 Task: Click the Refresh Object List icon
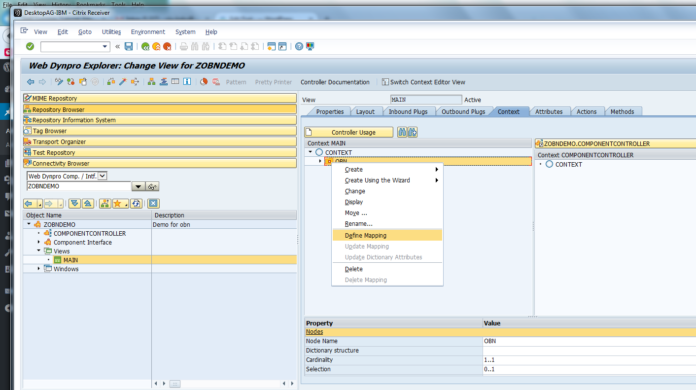(x=136, y=203)
